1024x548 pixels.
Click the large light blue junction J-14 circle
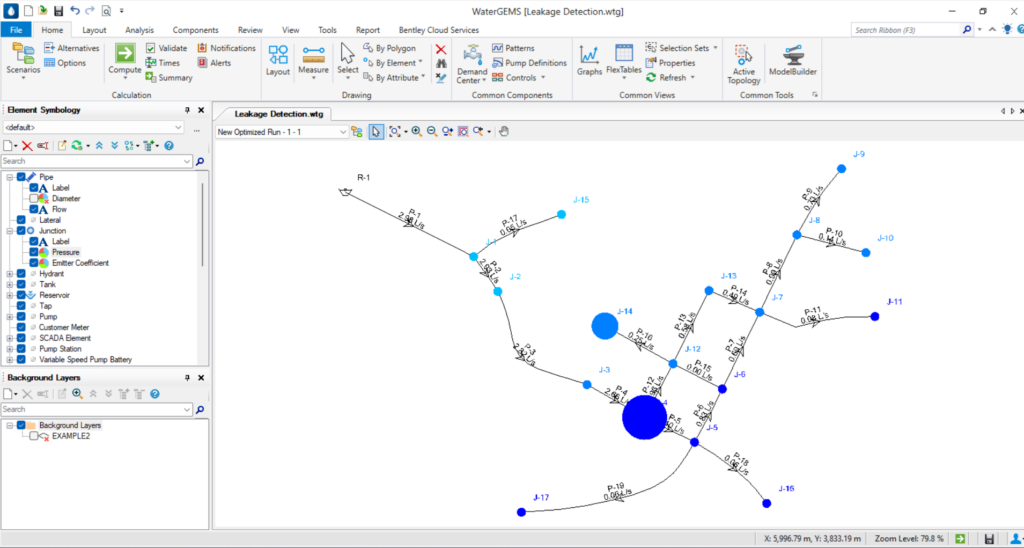click(605, 326)
